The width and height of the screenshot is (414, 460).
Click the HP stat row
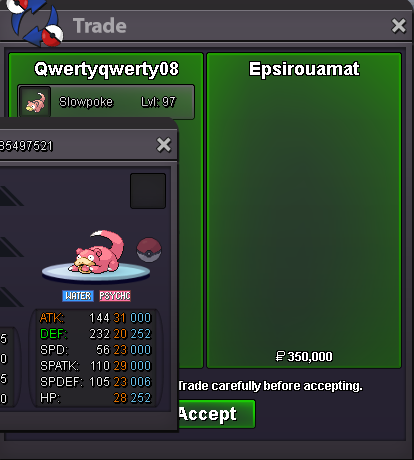95,398
